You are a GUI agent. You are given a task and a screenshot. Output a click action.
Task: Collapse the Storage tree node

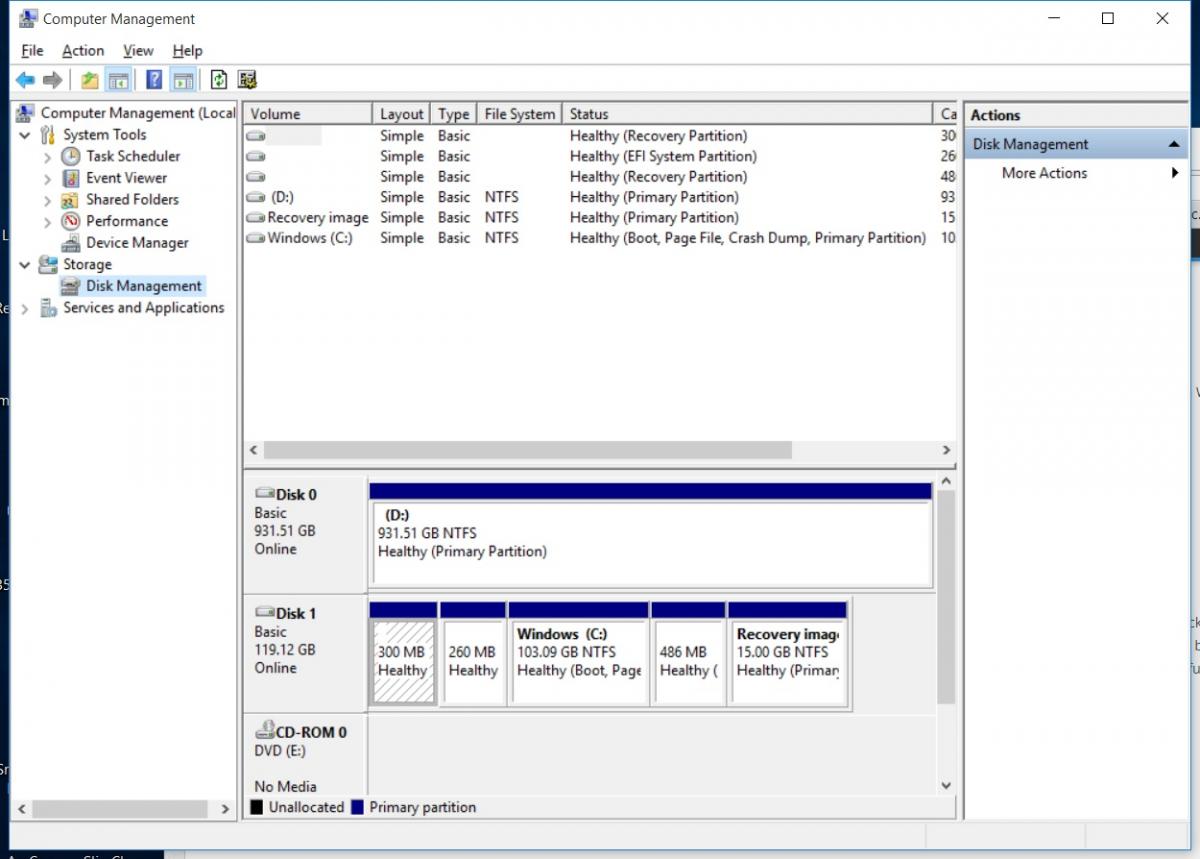tap(25, 265)
